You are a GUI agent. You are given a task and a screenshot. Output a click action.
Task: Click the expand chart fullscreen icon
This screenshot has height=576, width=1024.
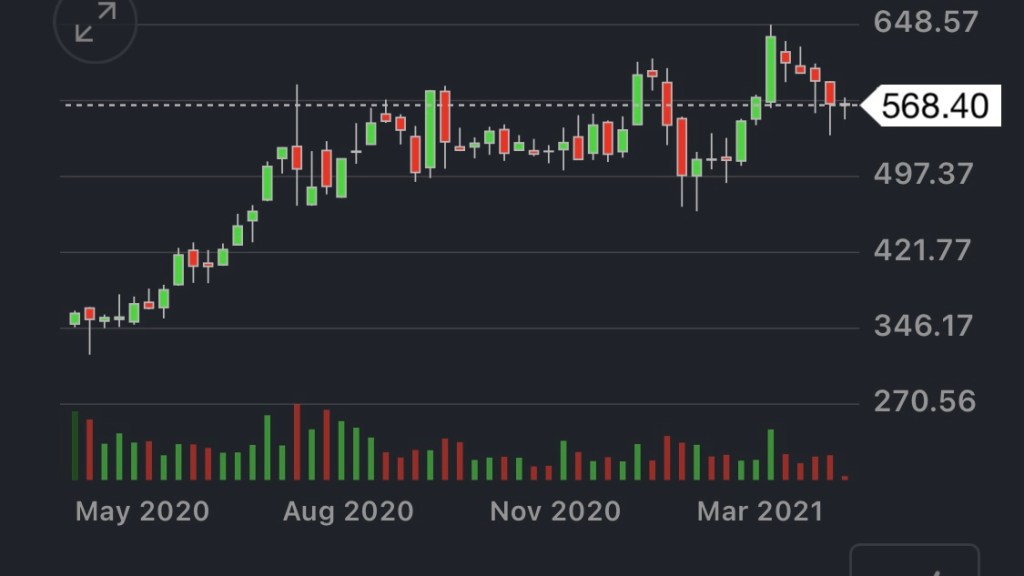point(95,23)
